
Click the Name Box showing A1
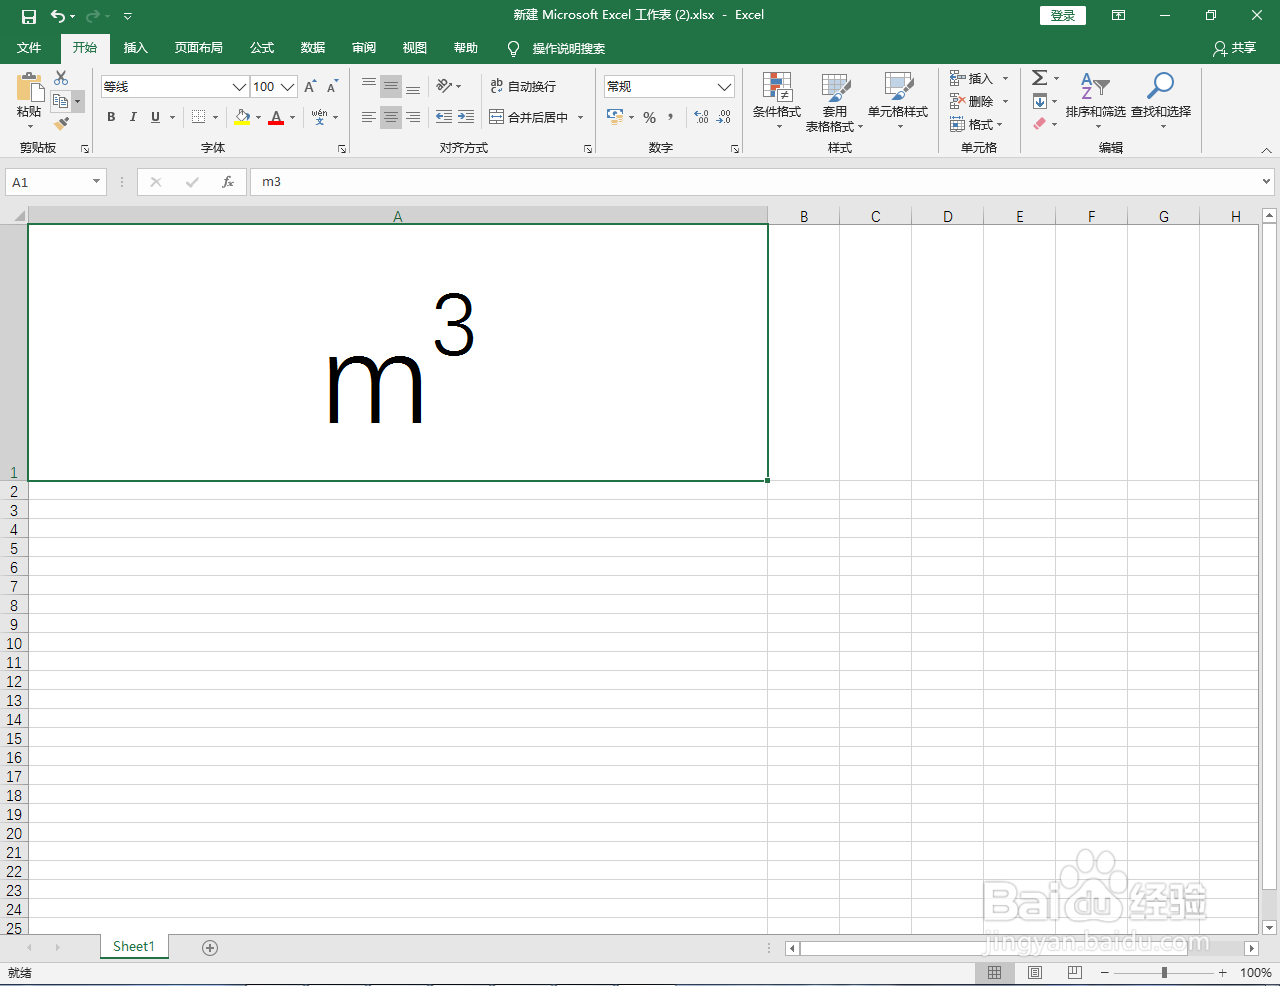55,182
